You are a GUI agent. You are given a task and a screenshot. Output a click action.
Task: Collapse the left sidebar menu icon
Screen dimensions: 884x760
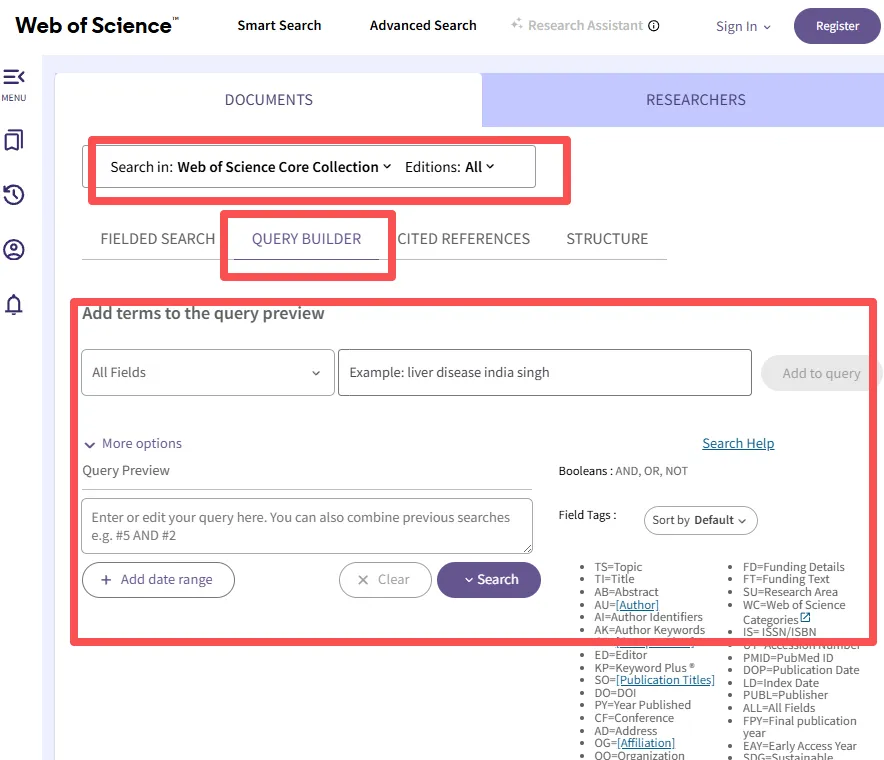pyautogui.click(x=14, y=77)
